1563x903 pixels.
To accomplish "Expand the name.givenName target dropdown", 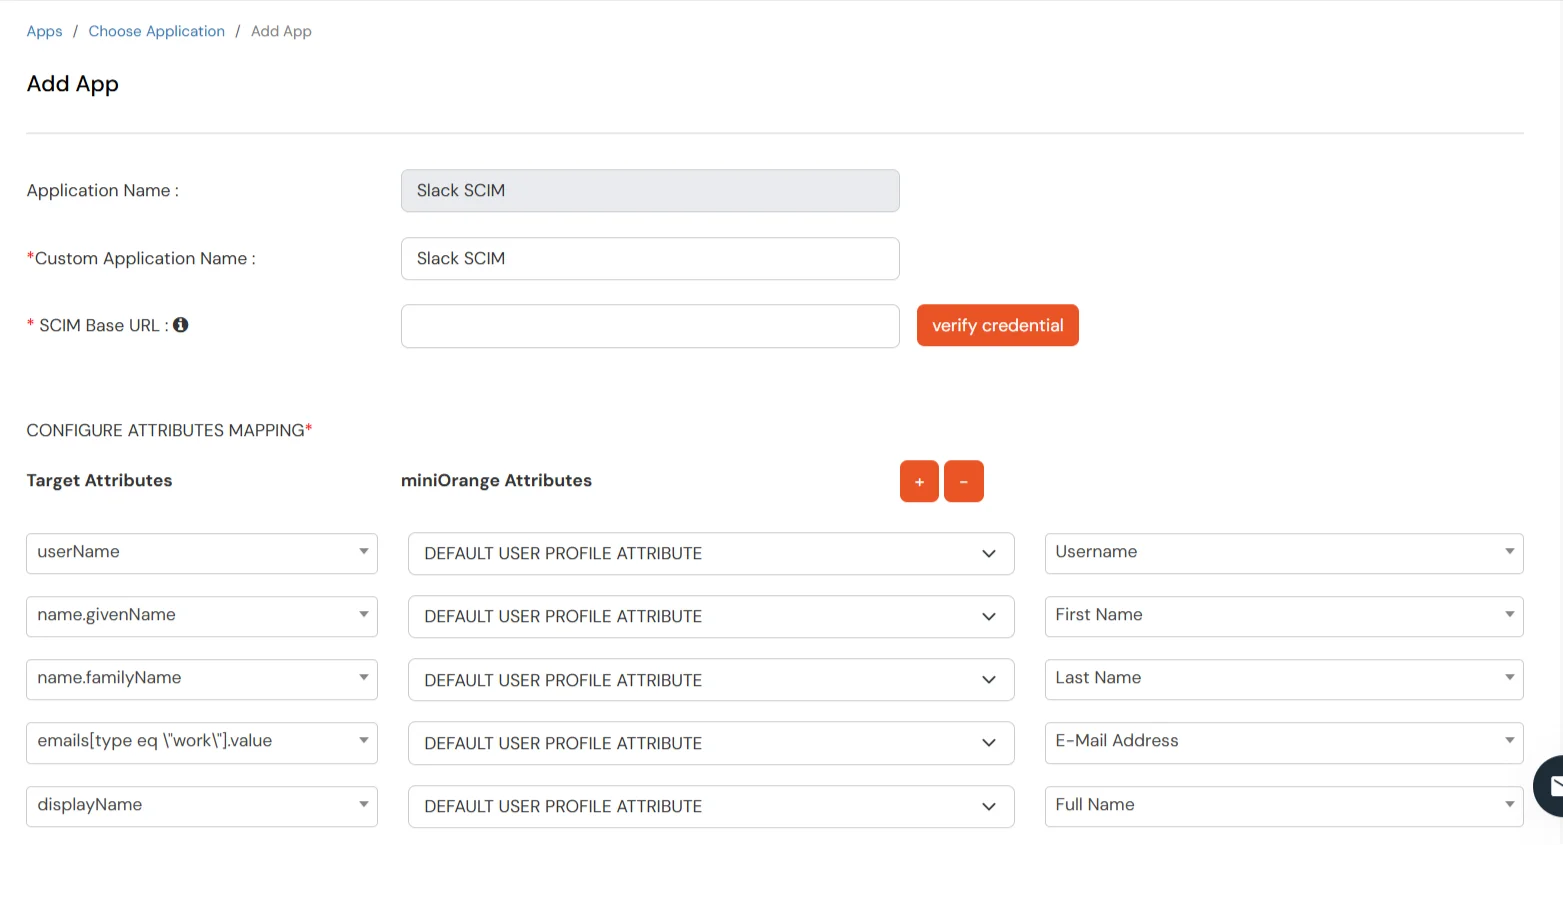I will click(x=201, y=616).
